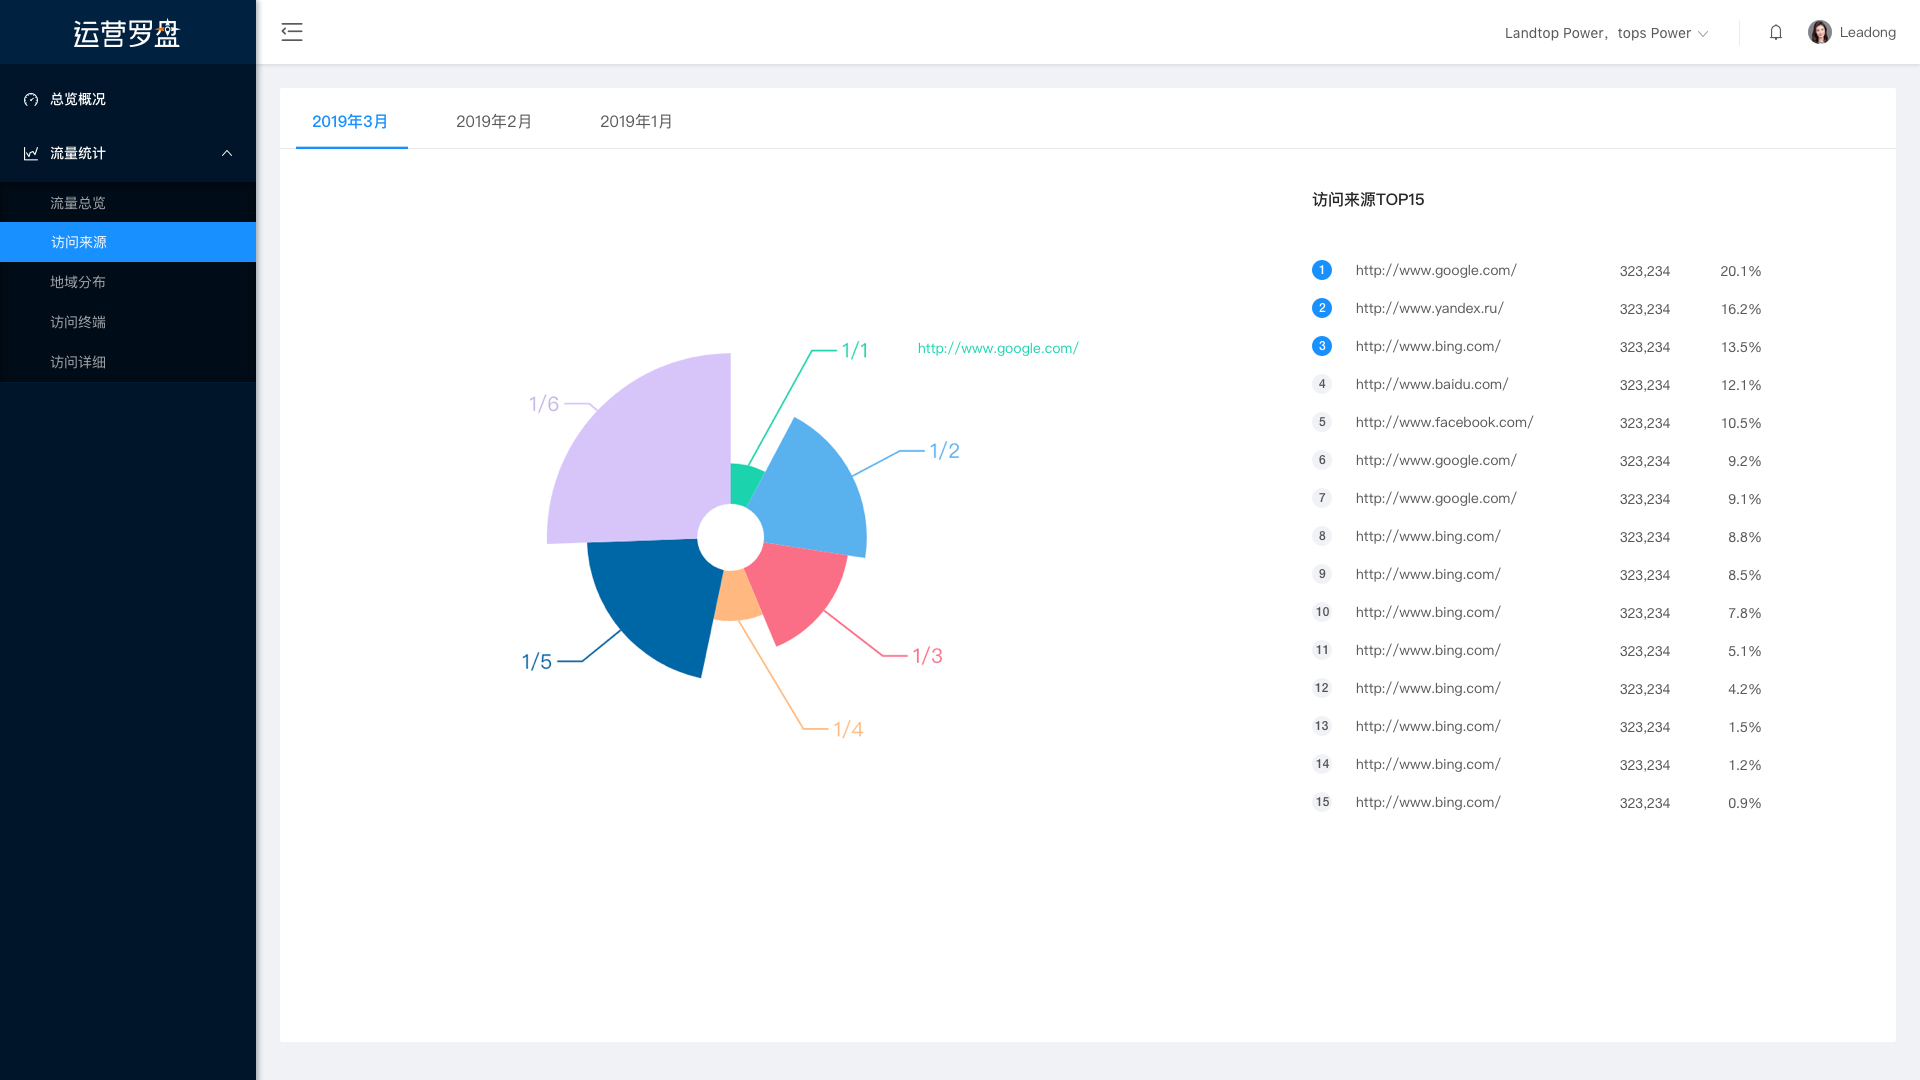The width and height of the screenshot is (1920, 1080).
Task: Open the notification bell
Action: (1775, 32)
